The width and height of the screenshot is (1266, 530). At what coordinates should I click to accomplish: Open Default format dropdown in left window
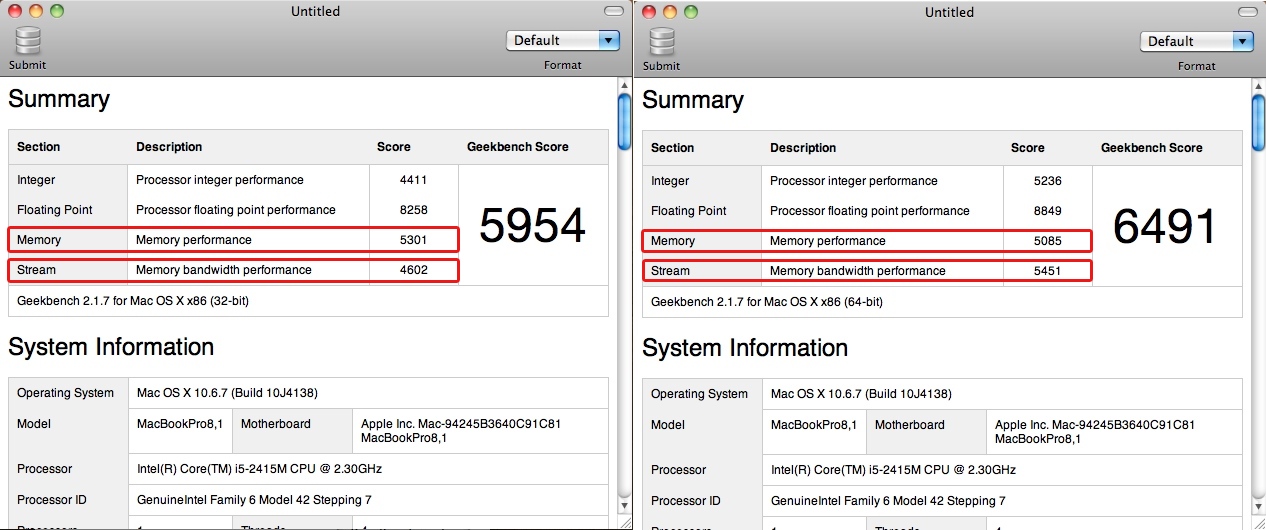564,40
